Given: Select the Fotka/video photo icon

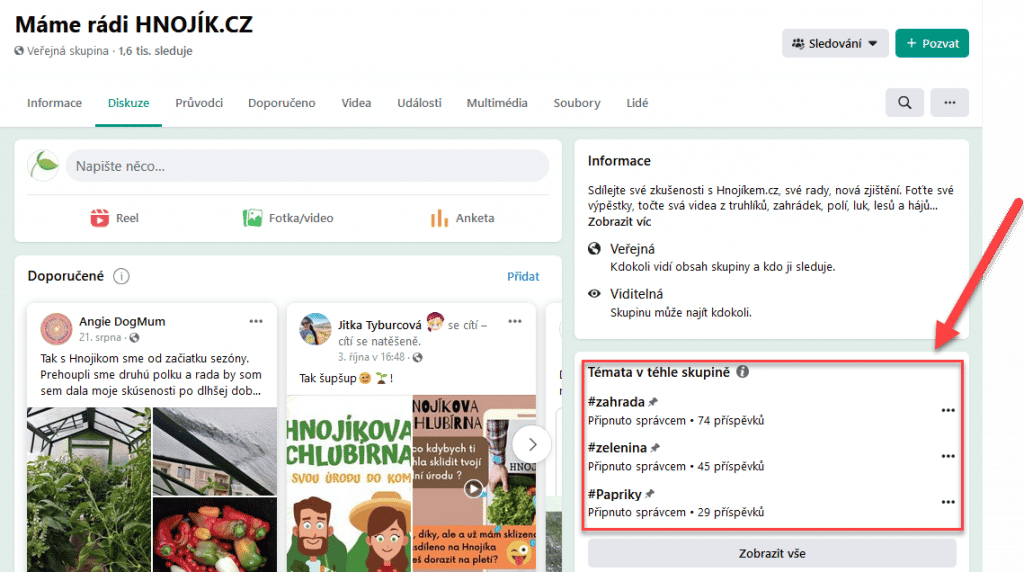Looking at the screenshot, I should (x=253, y=218).
